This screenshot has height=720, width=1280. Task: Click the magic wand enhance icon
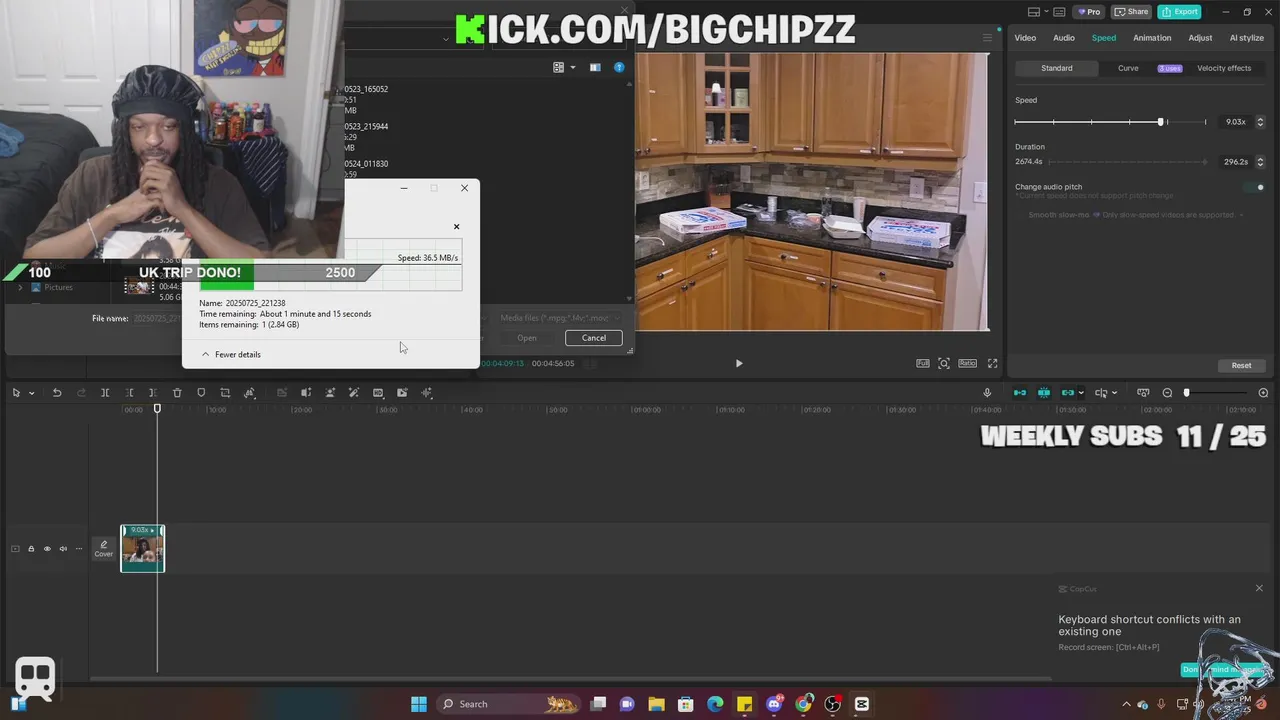(x=354, y=393)
